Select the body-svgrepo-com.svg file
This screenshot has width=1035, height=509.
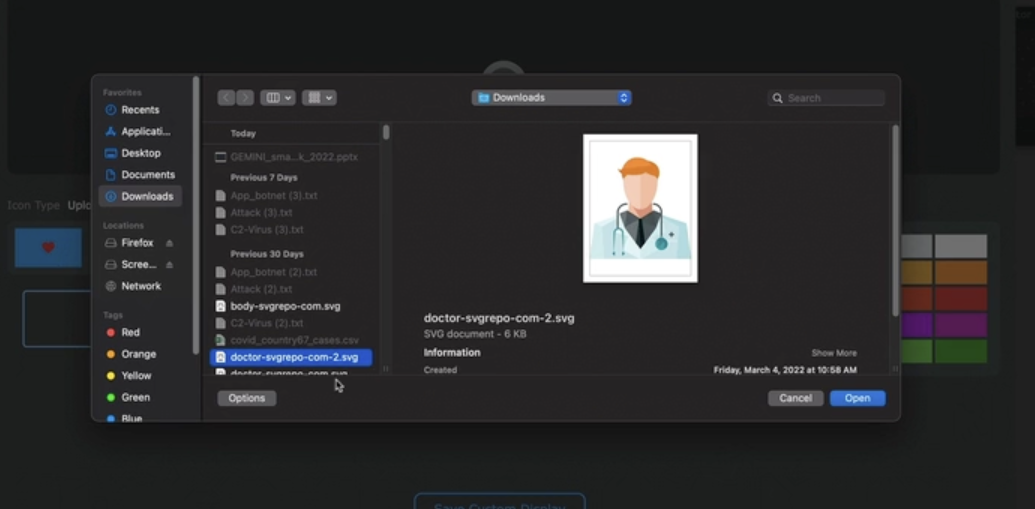click(x=285, y=306)
